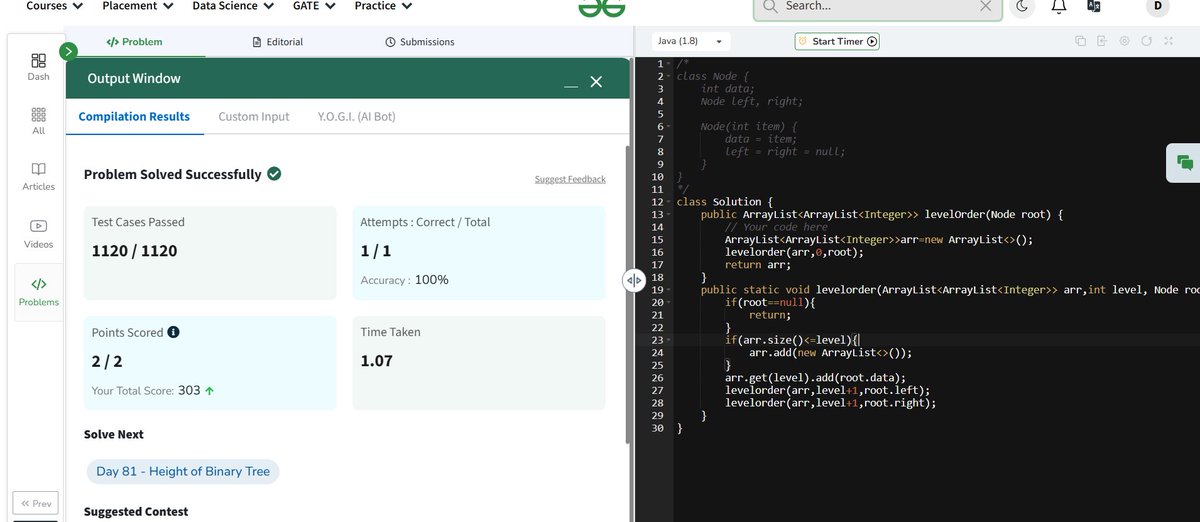
Task: Fold code at line 23 arrow
Action: 668,340
